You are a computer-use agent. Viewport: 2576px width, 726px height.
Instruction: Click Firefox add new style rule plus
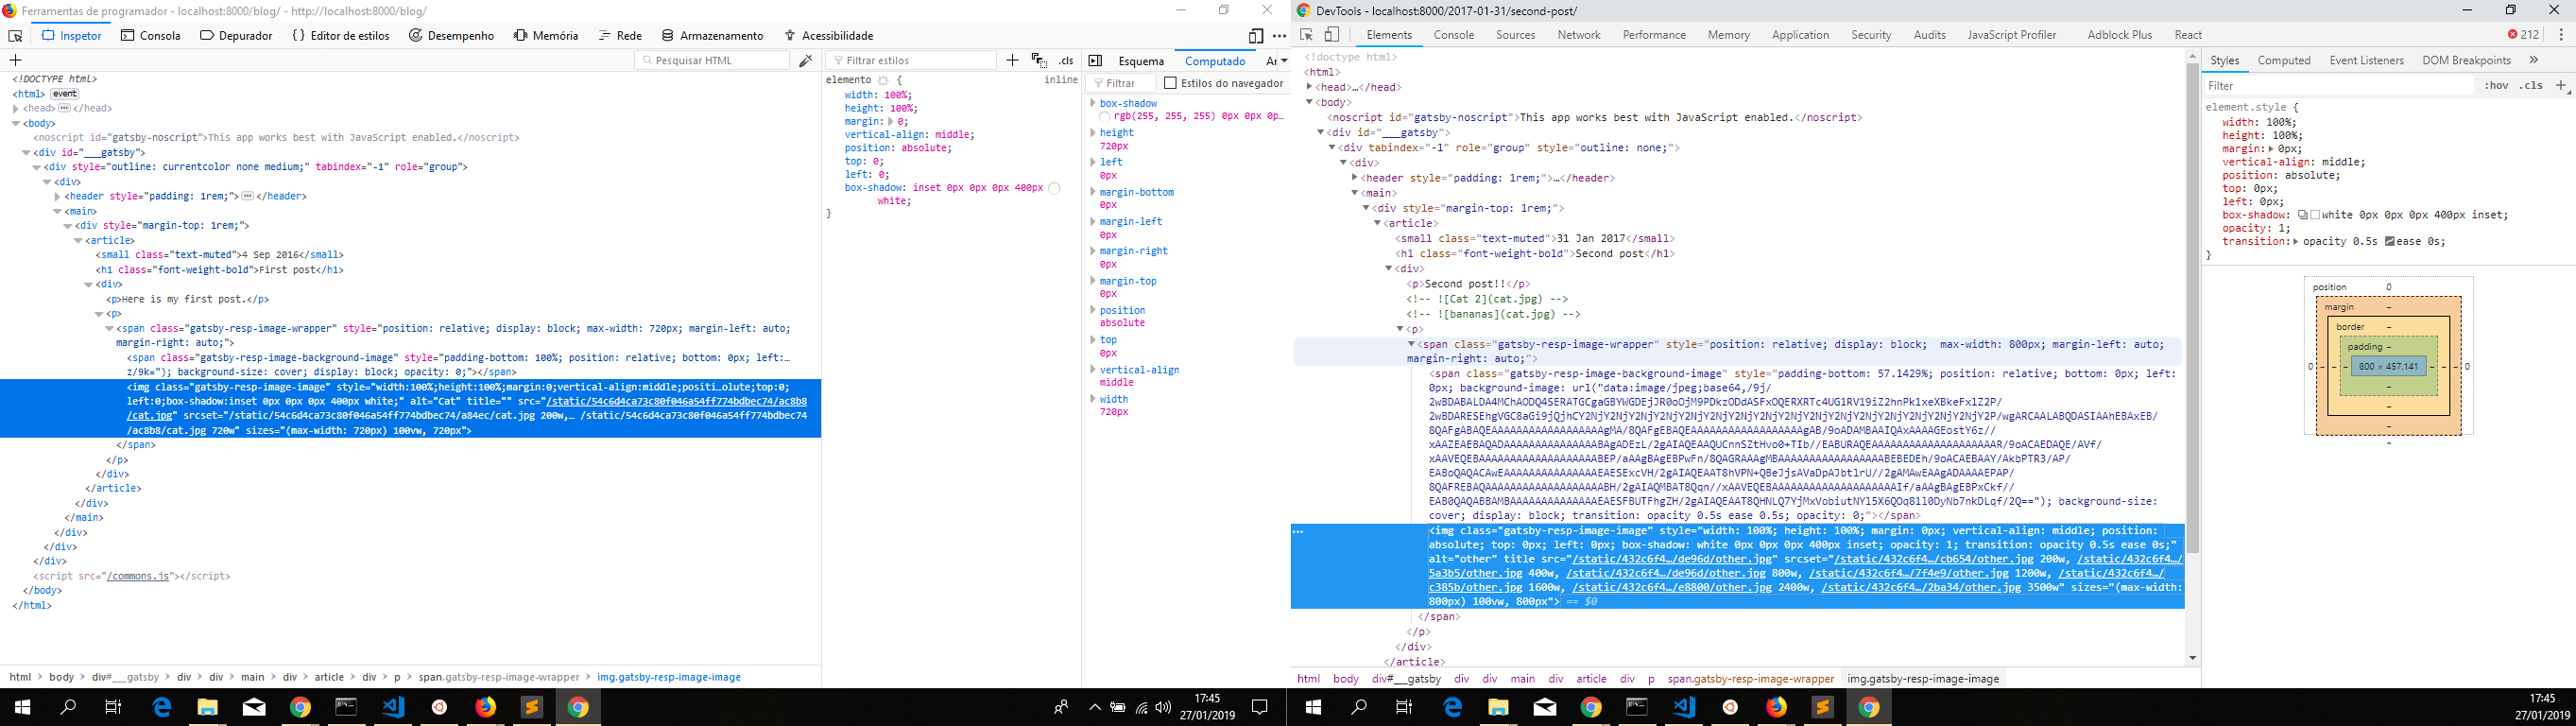[1012, 61]
